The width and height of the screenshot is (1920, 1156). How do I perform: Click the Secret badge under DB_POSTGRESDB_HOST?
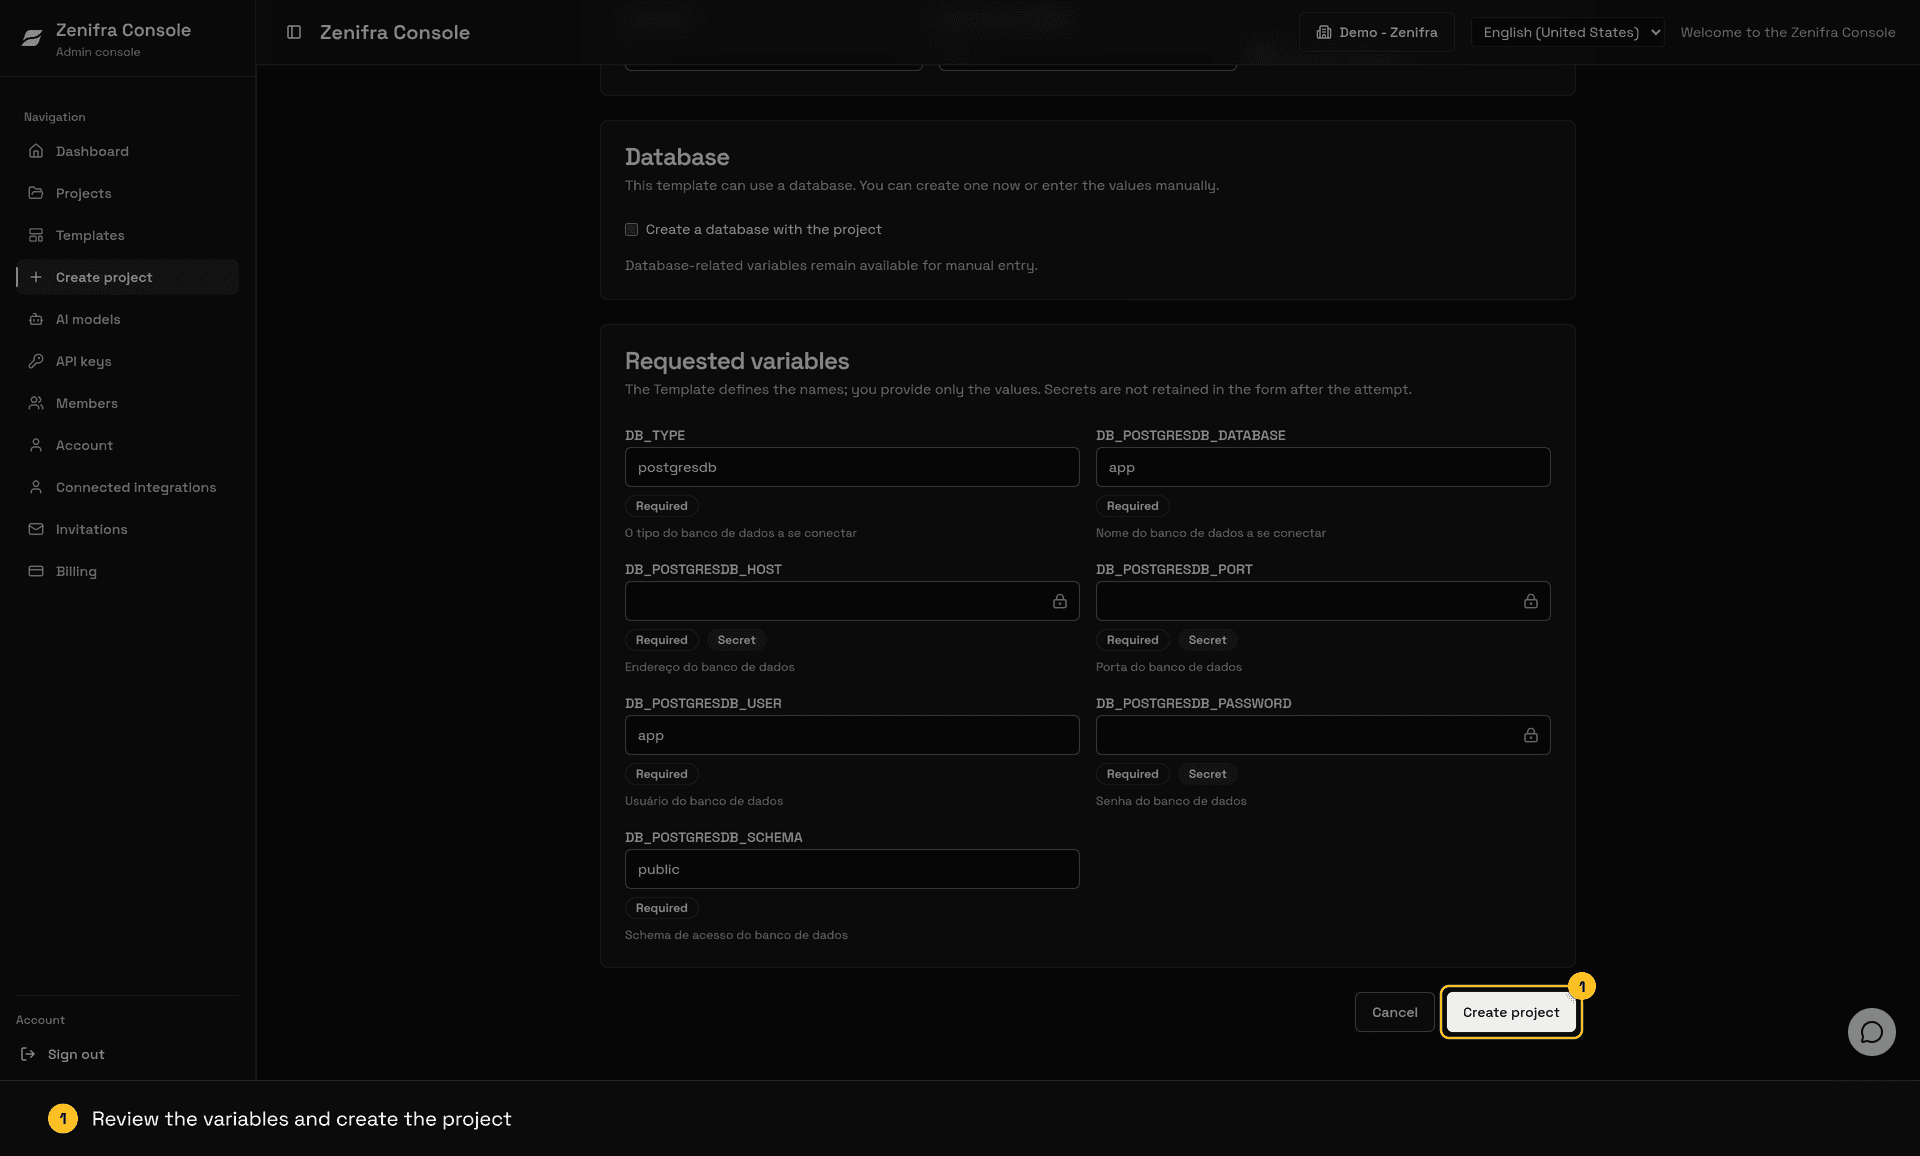[736, 640]
